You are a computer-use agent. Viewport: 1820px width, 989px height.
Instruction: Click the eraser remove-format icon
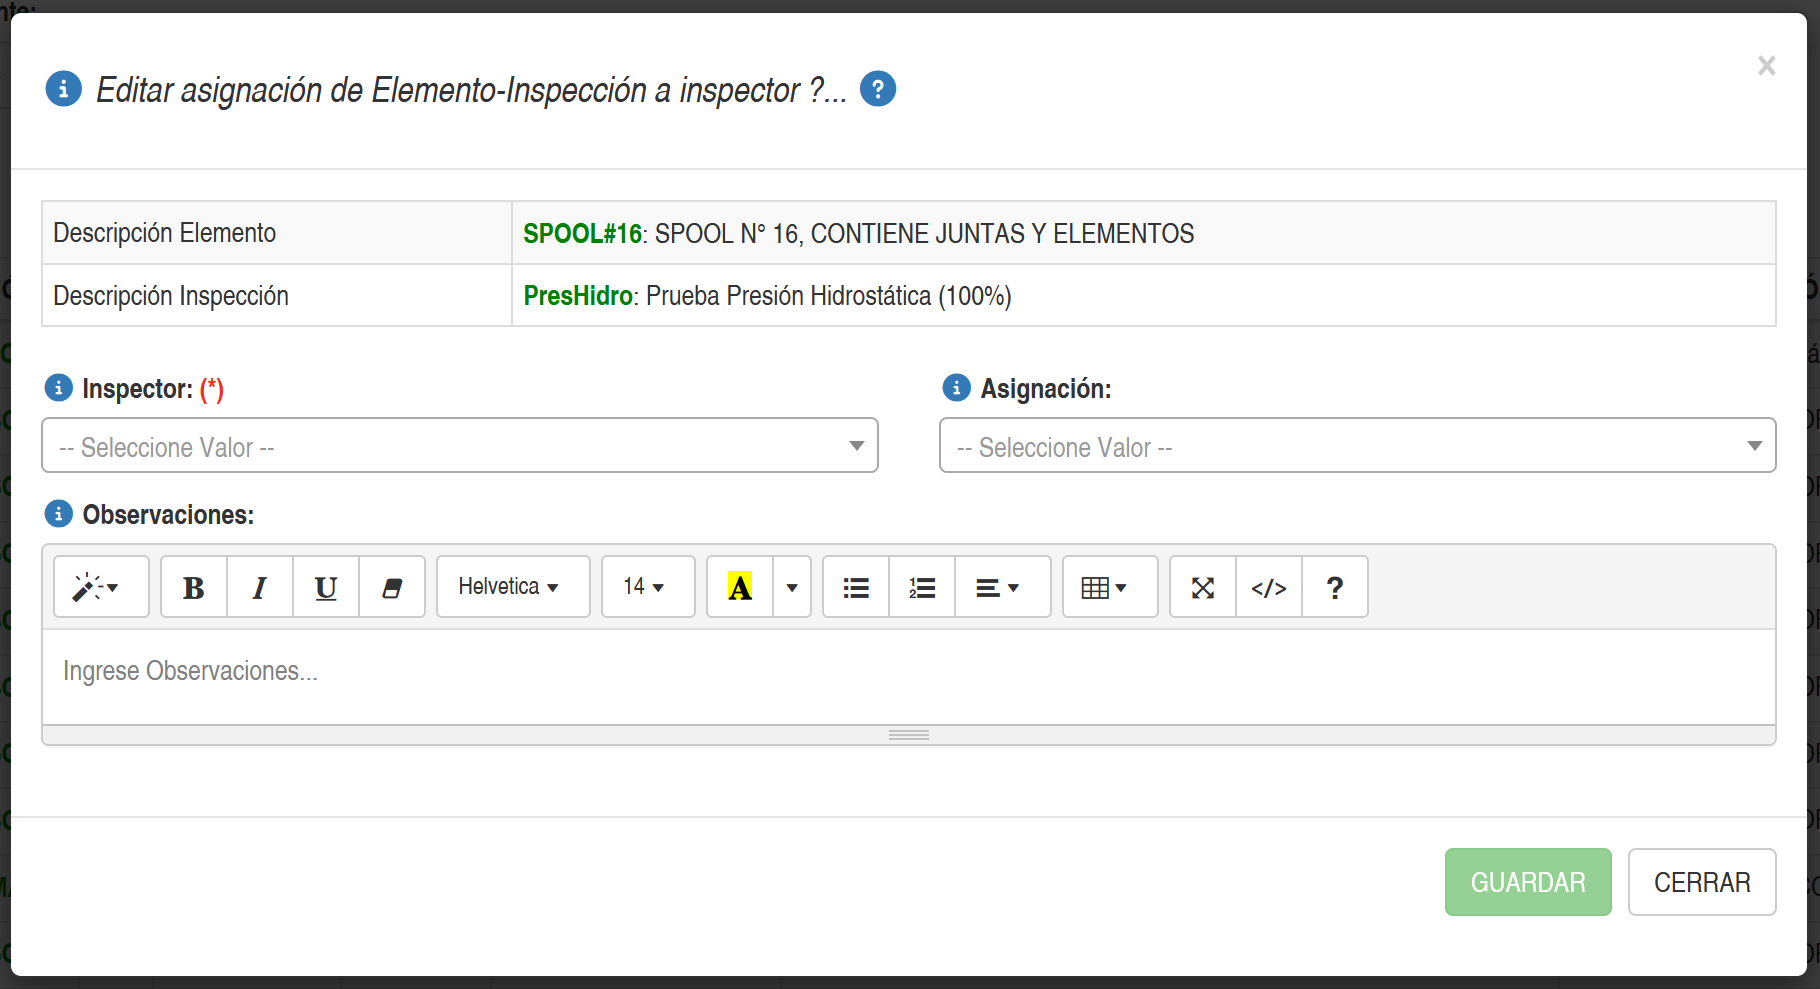392,587
